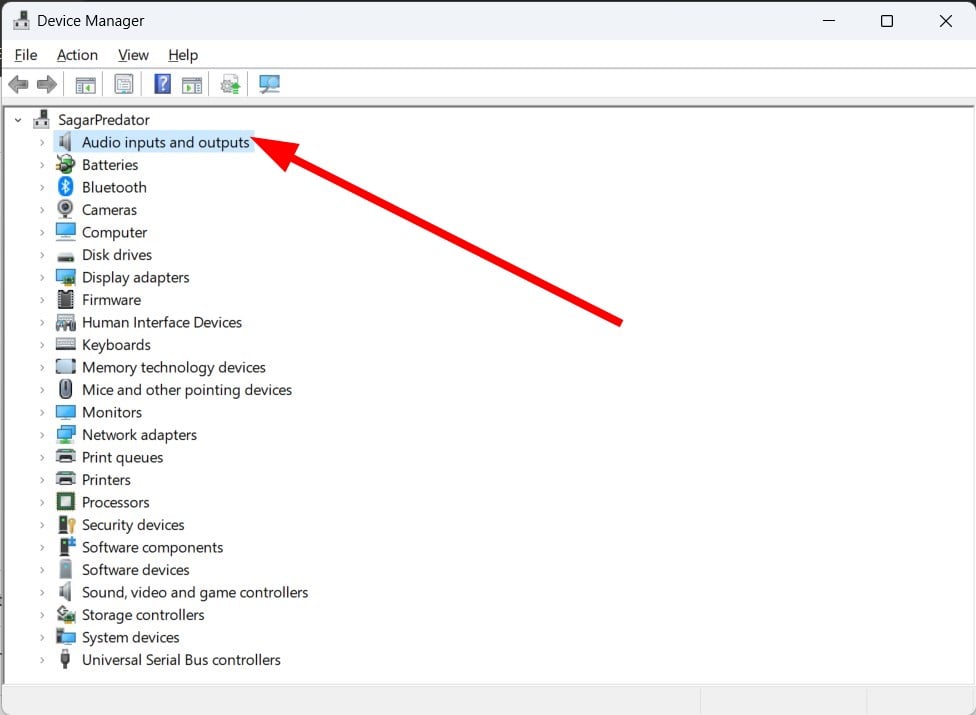Image resolution: width=976 pixels, height=715 pixels.
Task: Click the Update device driver toolbar icon
Action: point(230,84)
